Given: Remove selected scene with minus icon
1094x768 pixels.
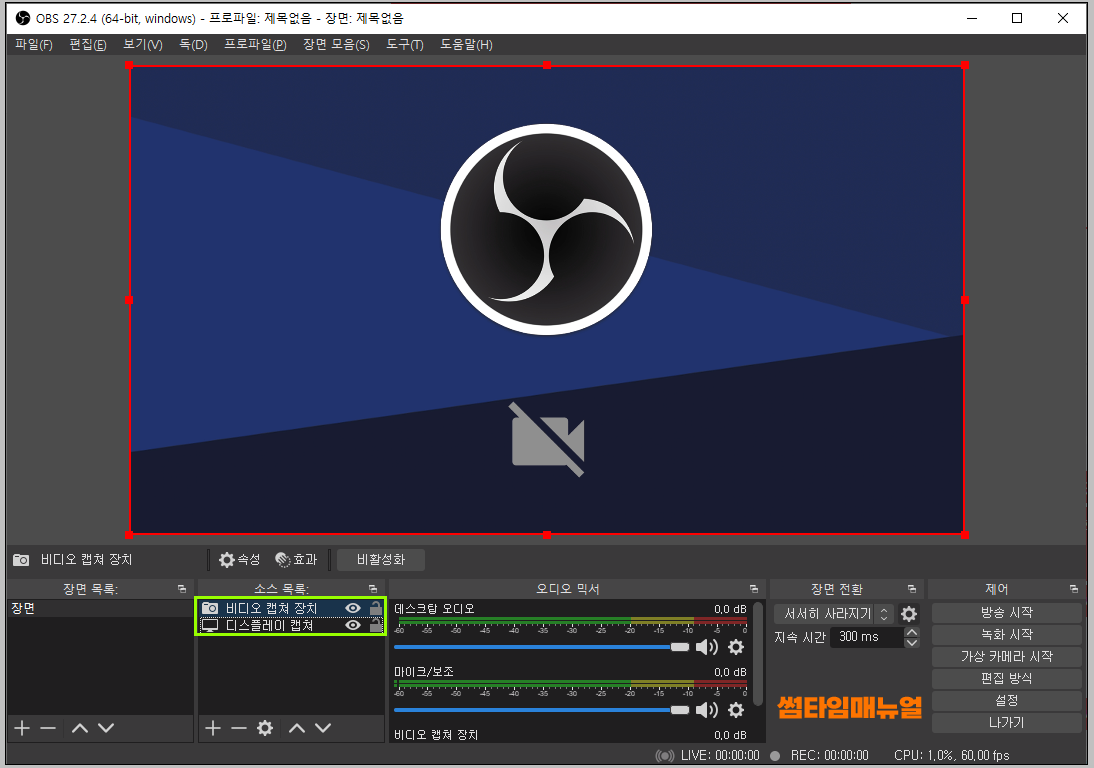Looking at the screenshot, I should point(48,728).
